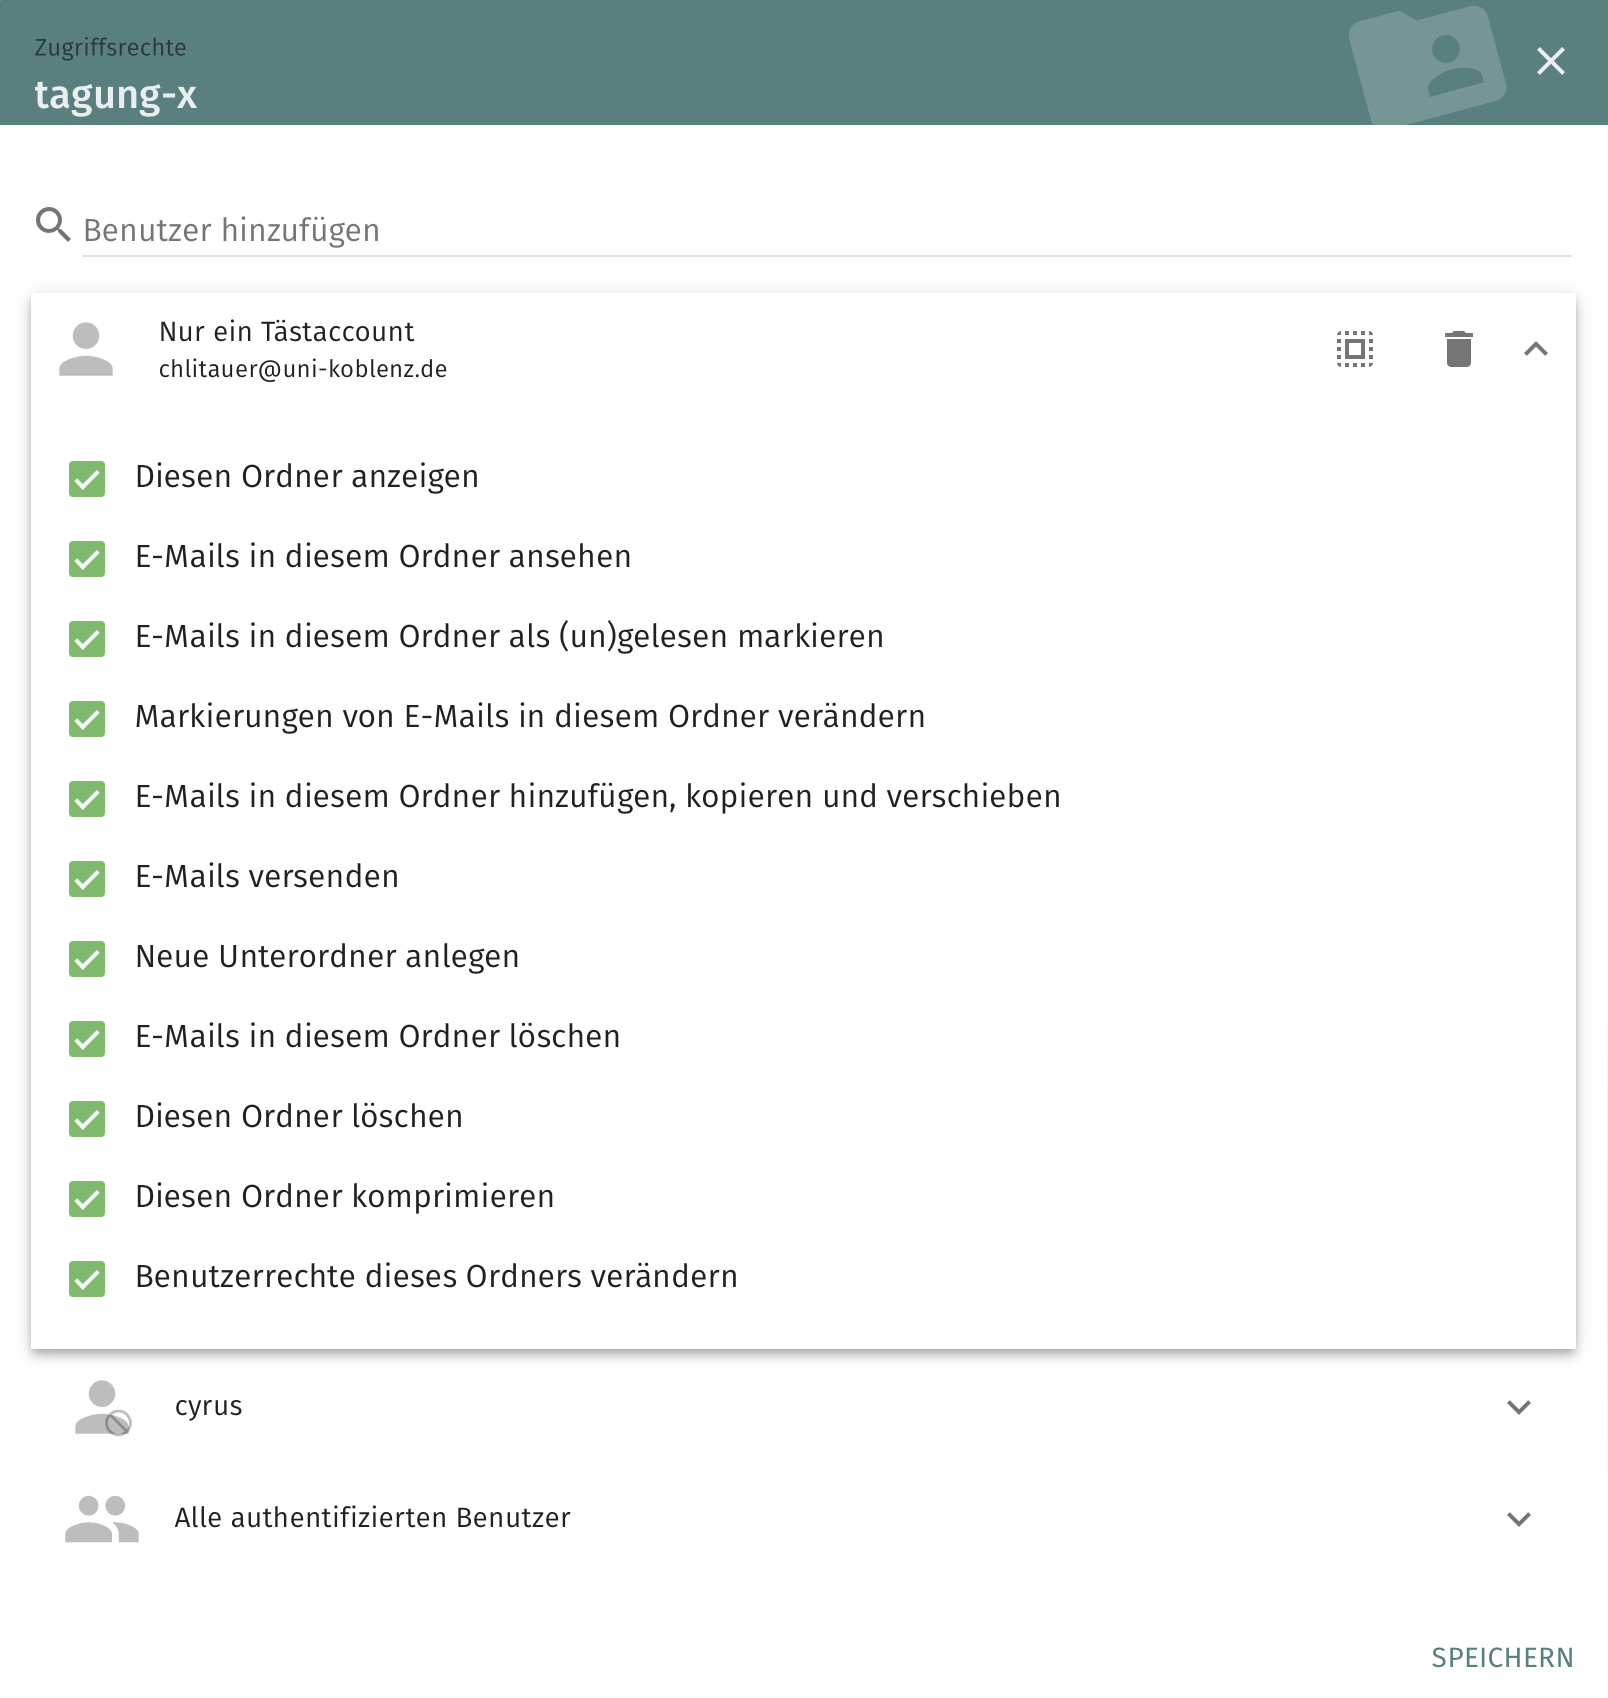
Task: Click the search magnifier icon
Action: click(x=53, y=225)
